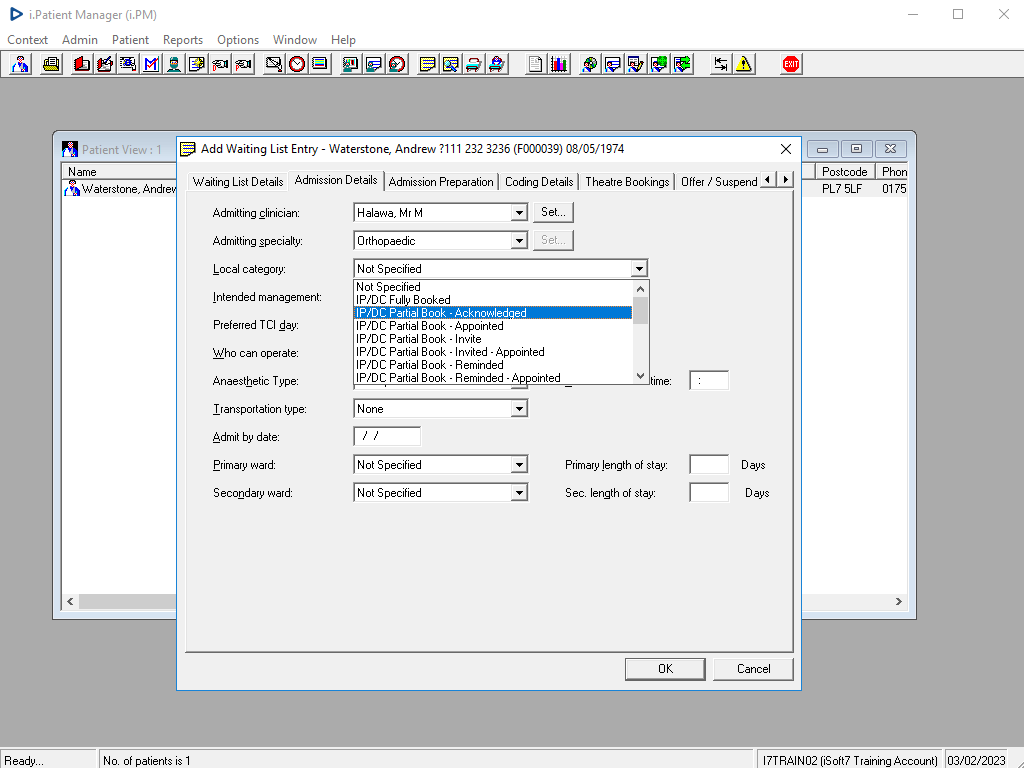Pick 'IP/DC Partial Book - Reminded' option
The image size is (1024, 768).
[493, 365]
